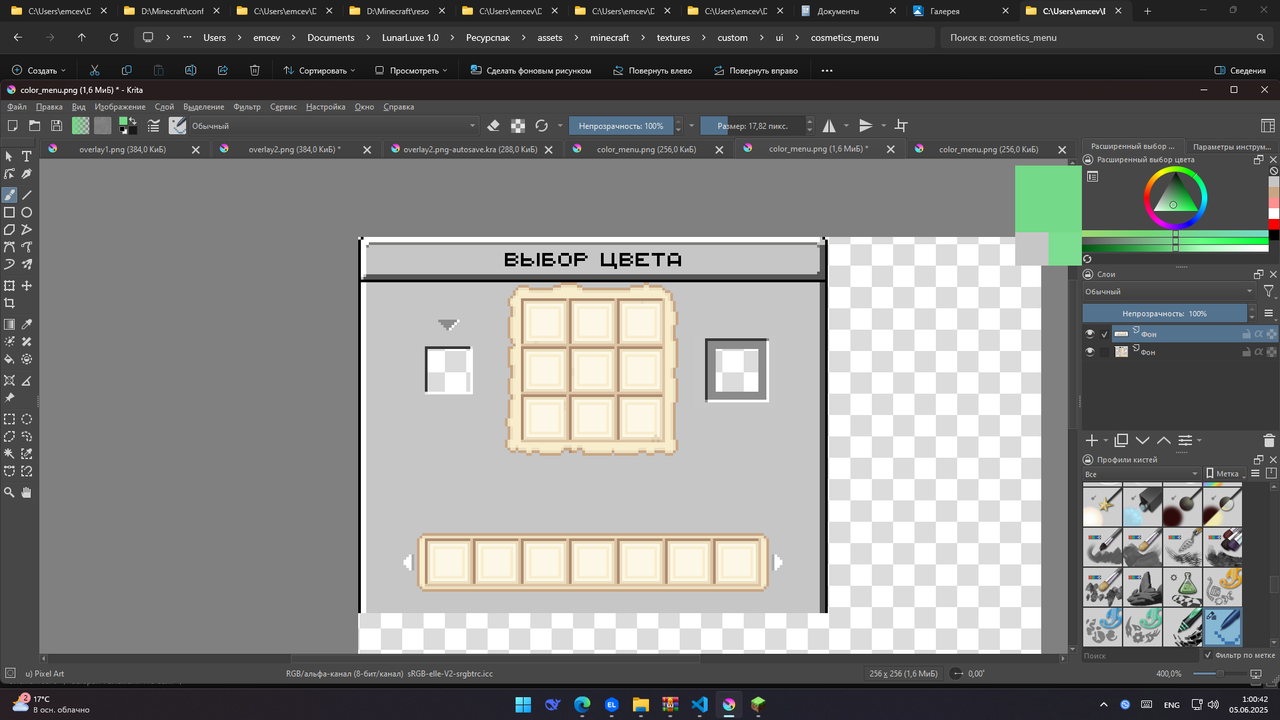Open the Настройка menu
Viewport: 1280px width, 720px height.
click(x=326, y=107)
